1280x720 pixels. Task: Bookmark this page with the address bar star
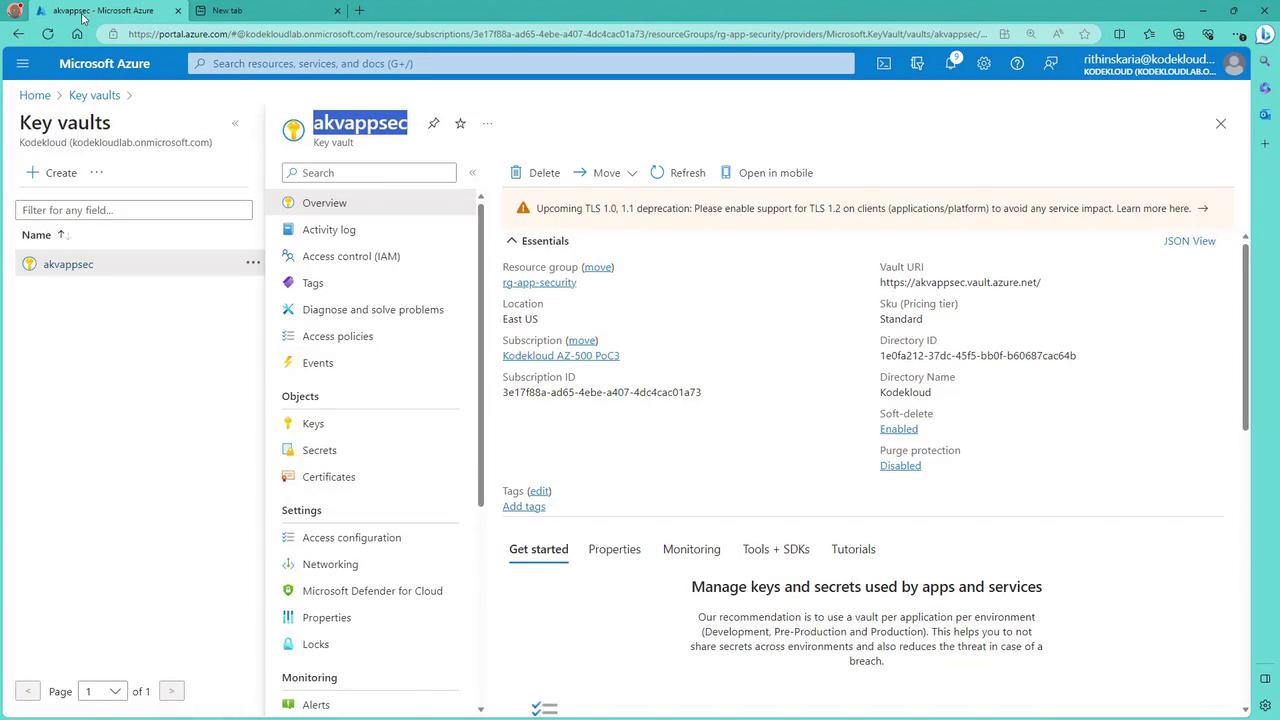[x=1084, y=34]
